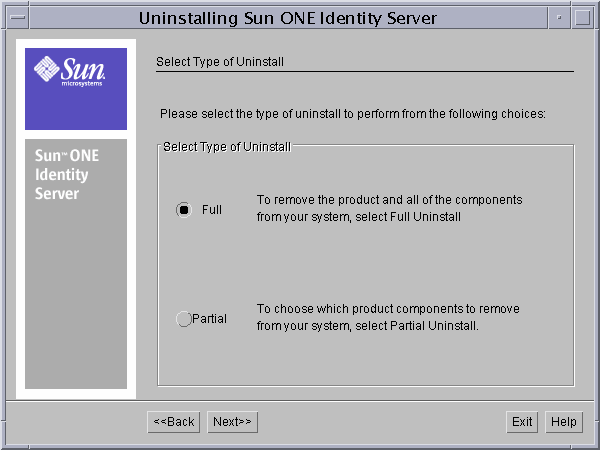600x450 pixels.
Task: Click the title bar Uninstalling Sun ONE Identity Server
Action: [x=288, y=18]
